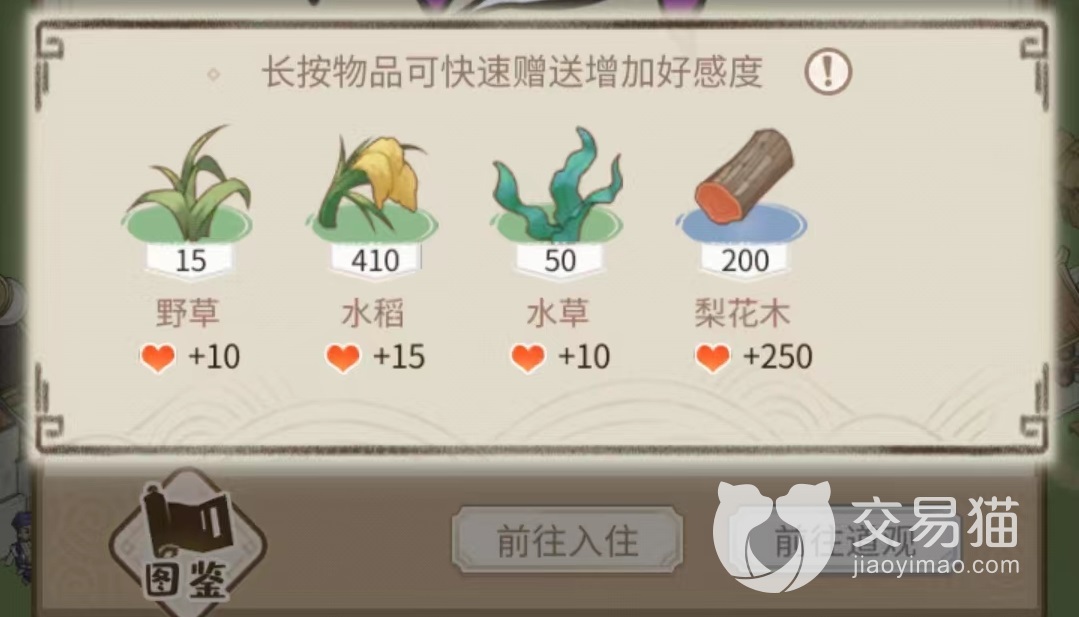
Task: Click the 水稻 quantity badge showing 410
Action: click(375, 261)
